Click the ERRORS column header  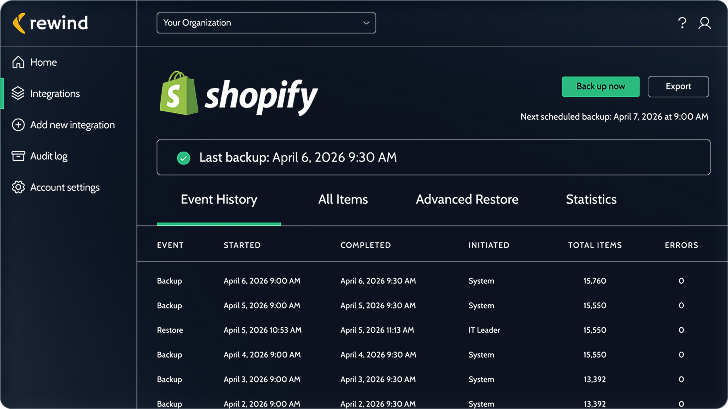click(681, 245)
